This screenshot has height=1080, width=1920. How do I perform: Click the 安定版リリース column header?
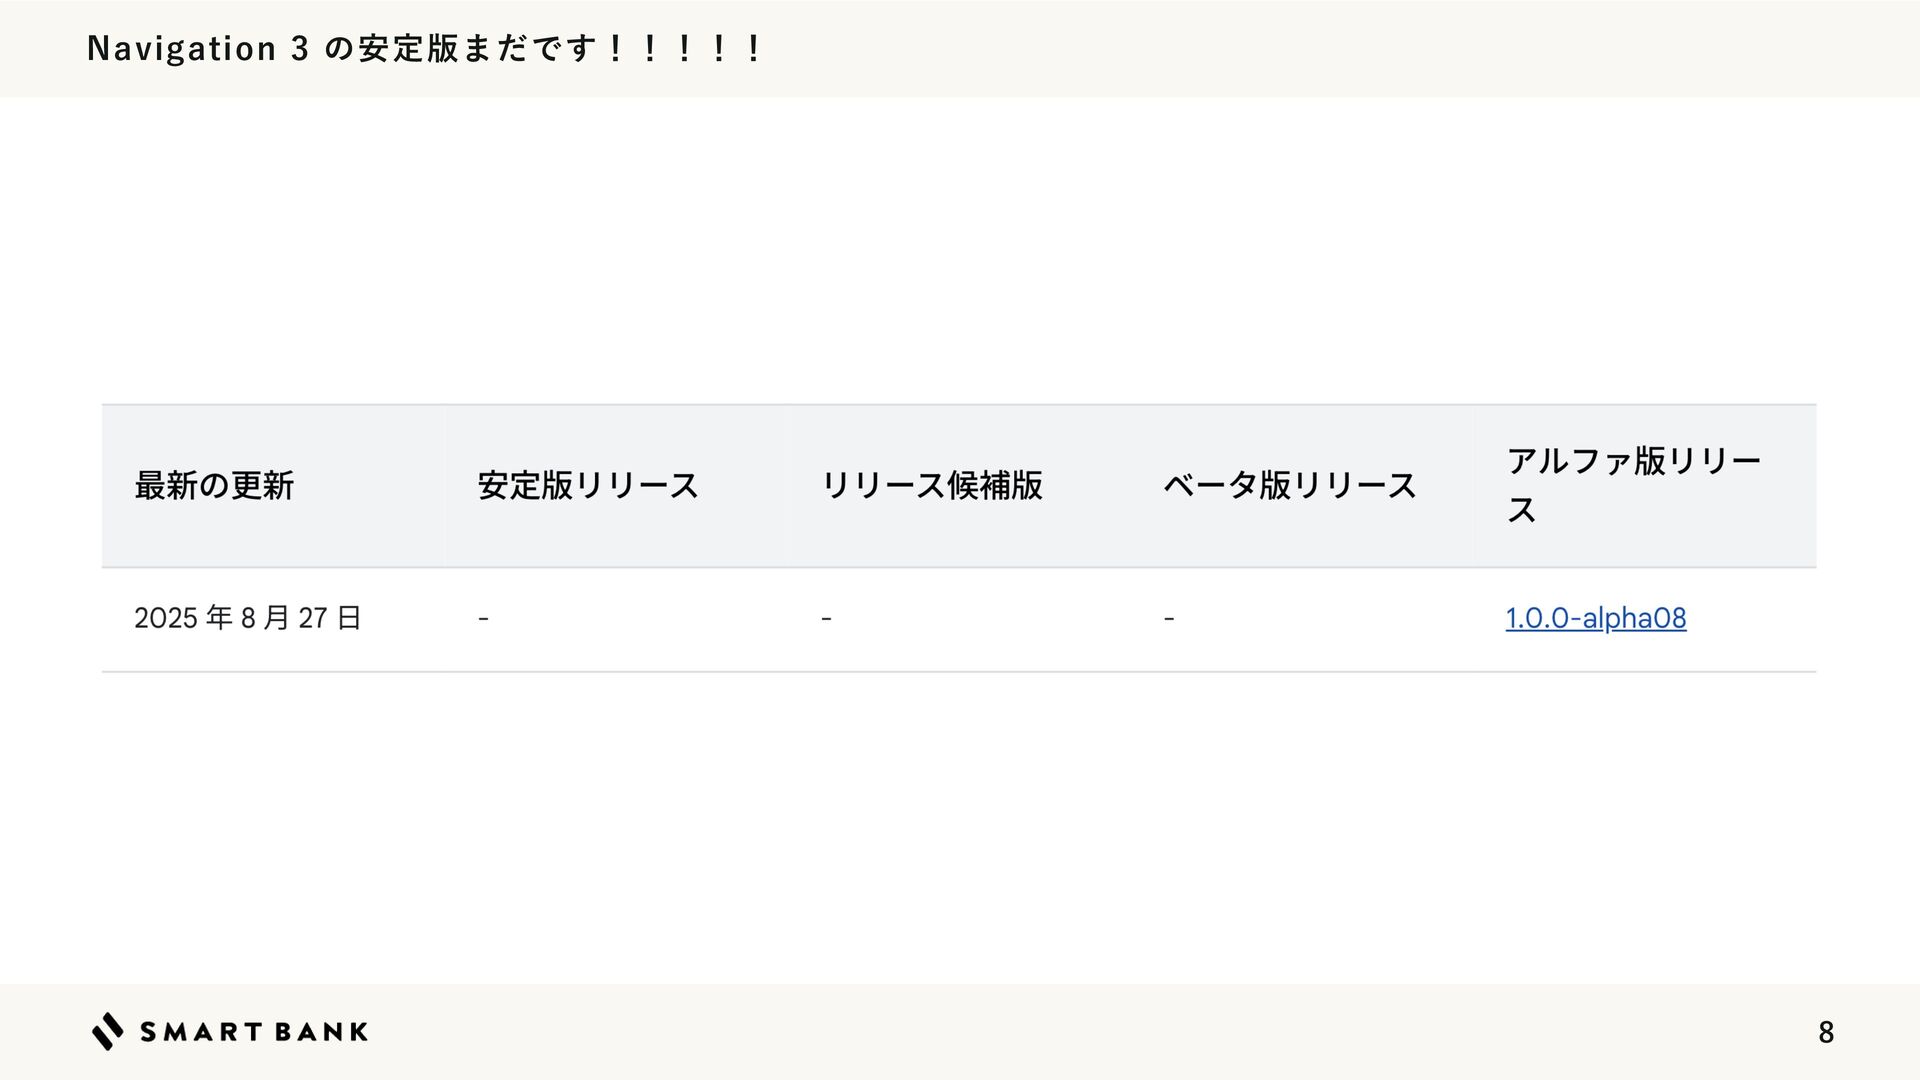coord(588,486)
